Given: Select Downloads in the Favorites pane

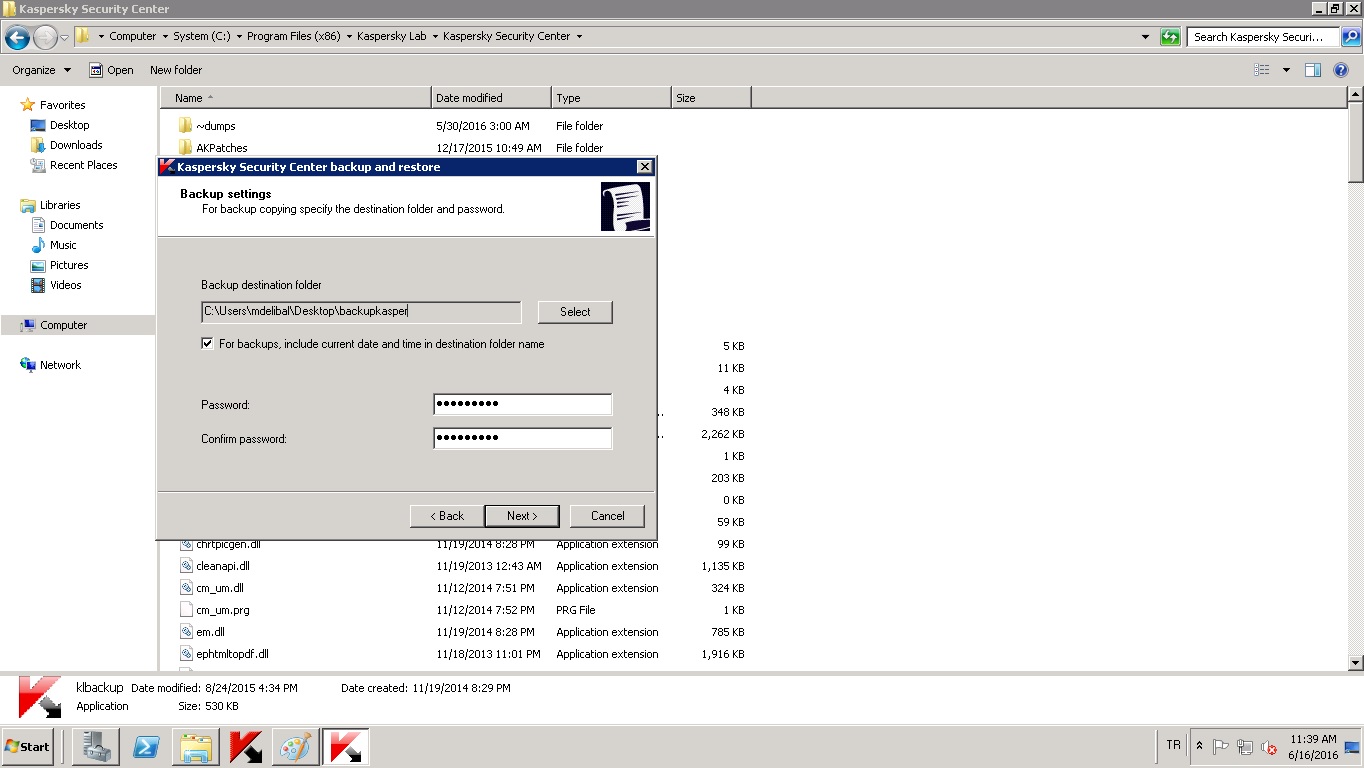Looking at the screenshot, I should point(76,145).
